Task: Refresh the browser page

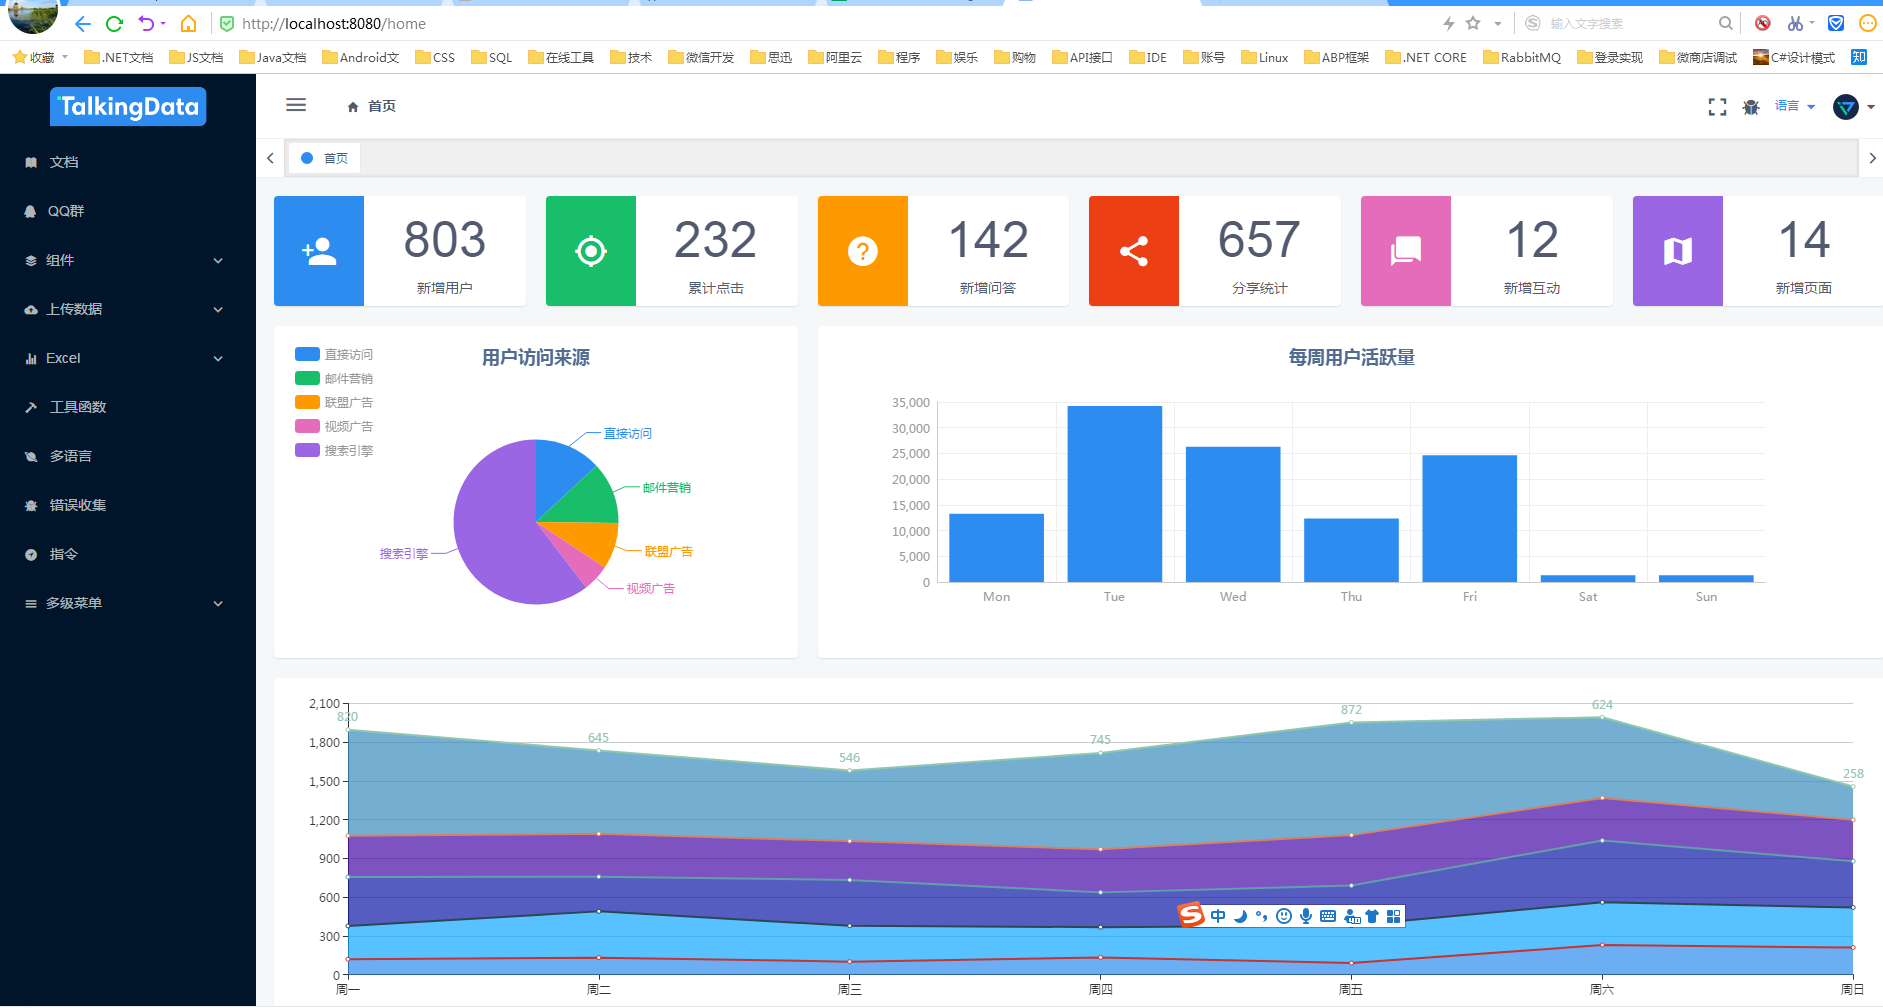Action: (x=114, y=23)
